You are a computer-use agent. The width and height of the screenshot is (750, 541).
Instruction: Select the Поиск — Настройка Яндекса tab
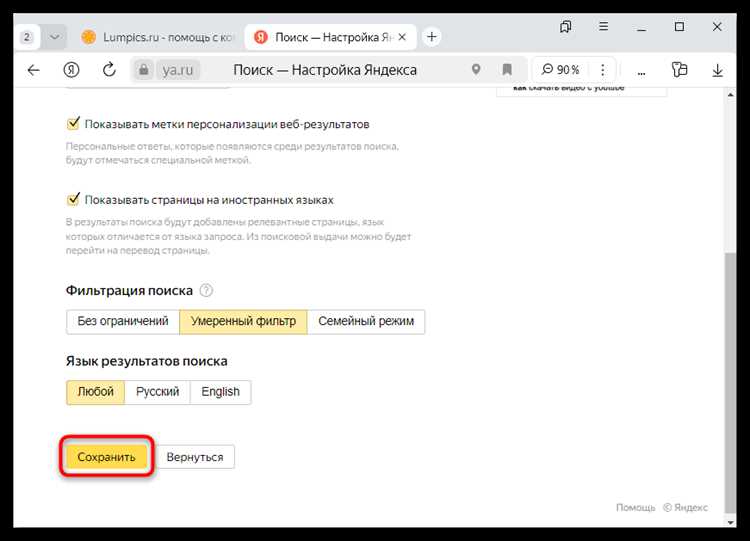330,37
